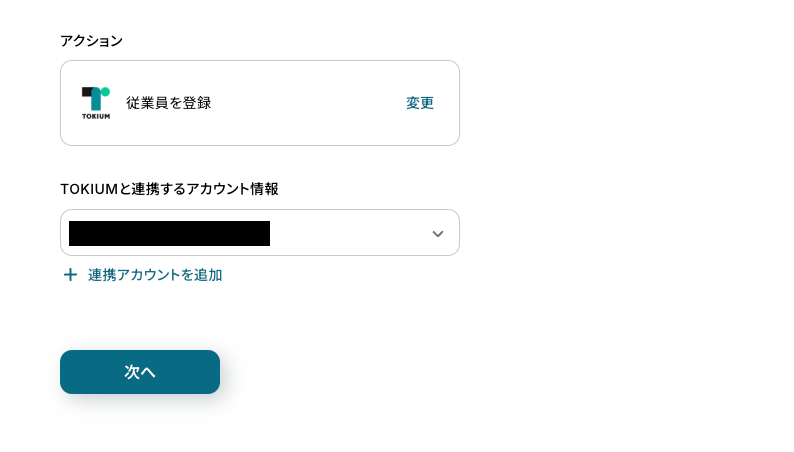Click the TOKIUM logo icon
The width and height of the screenshot is (794, 452).
click(x=96, y=103)
